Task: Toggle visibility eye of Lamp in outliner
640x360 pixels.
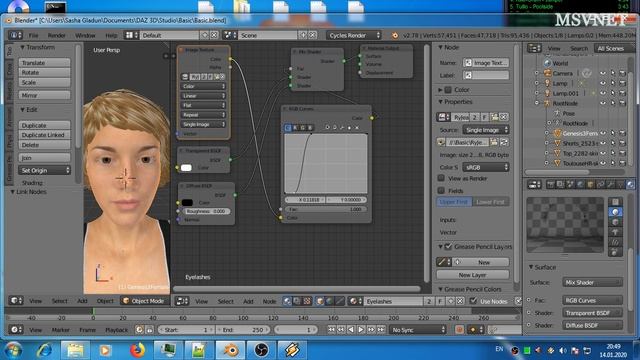Action: coord(603,83)
